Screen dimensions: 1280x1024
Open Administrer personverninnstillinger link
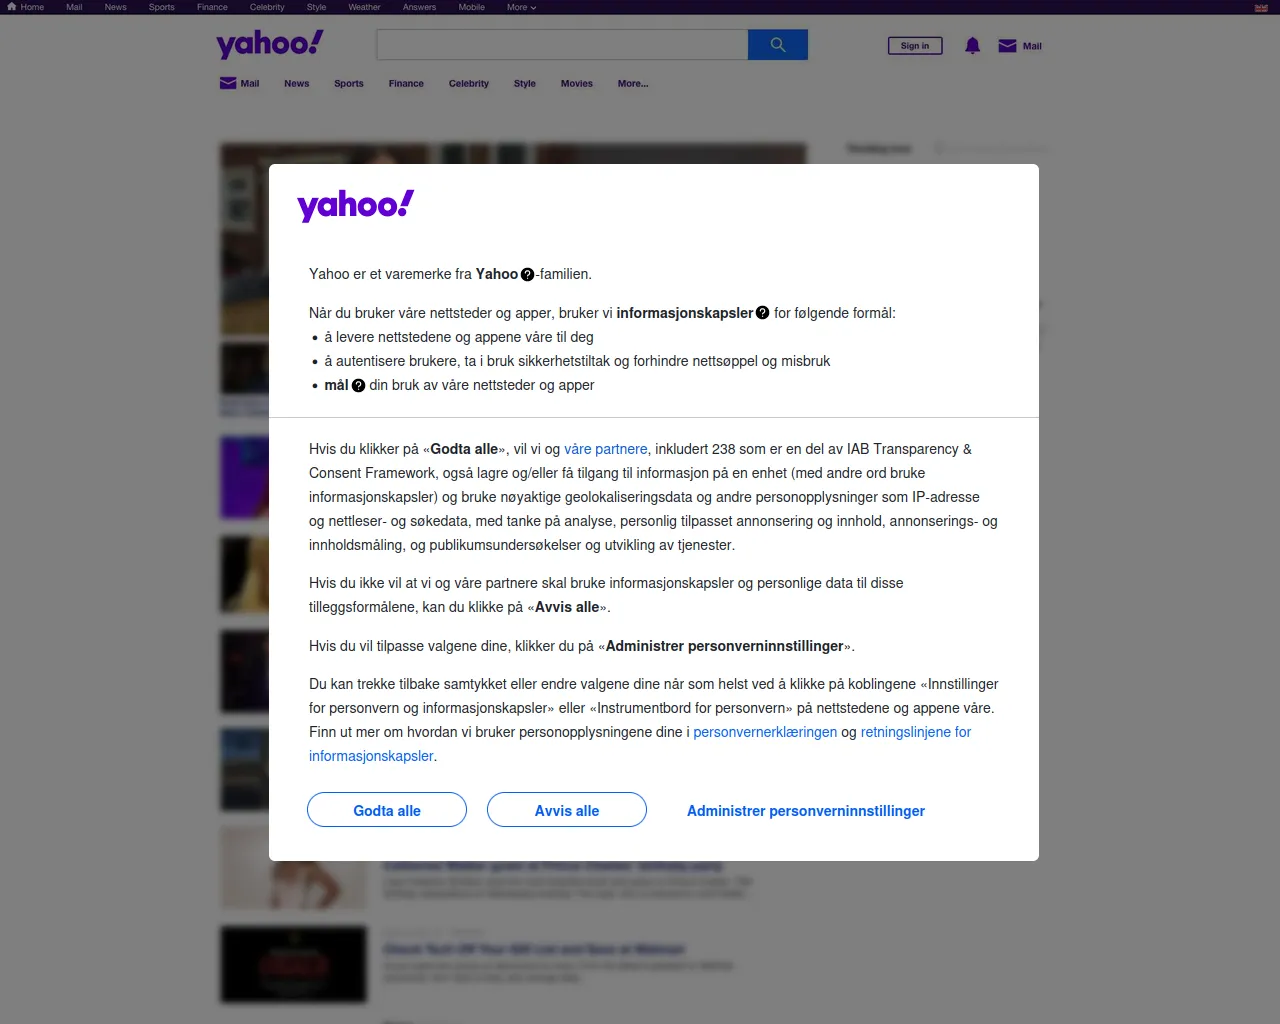pyautogui.click(x=806, y=811)
